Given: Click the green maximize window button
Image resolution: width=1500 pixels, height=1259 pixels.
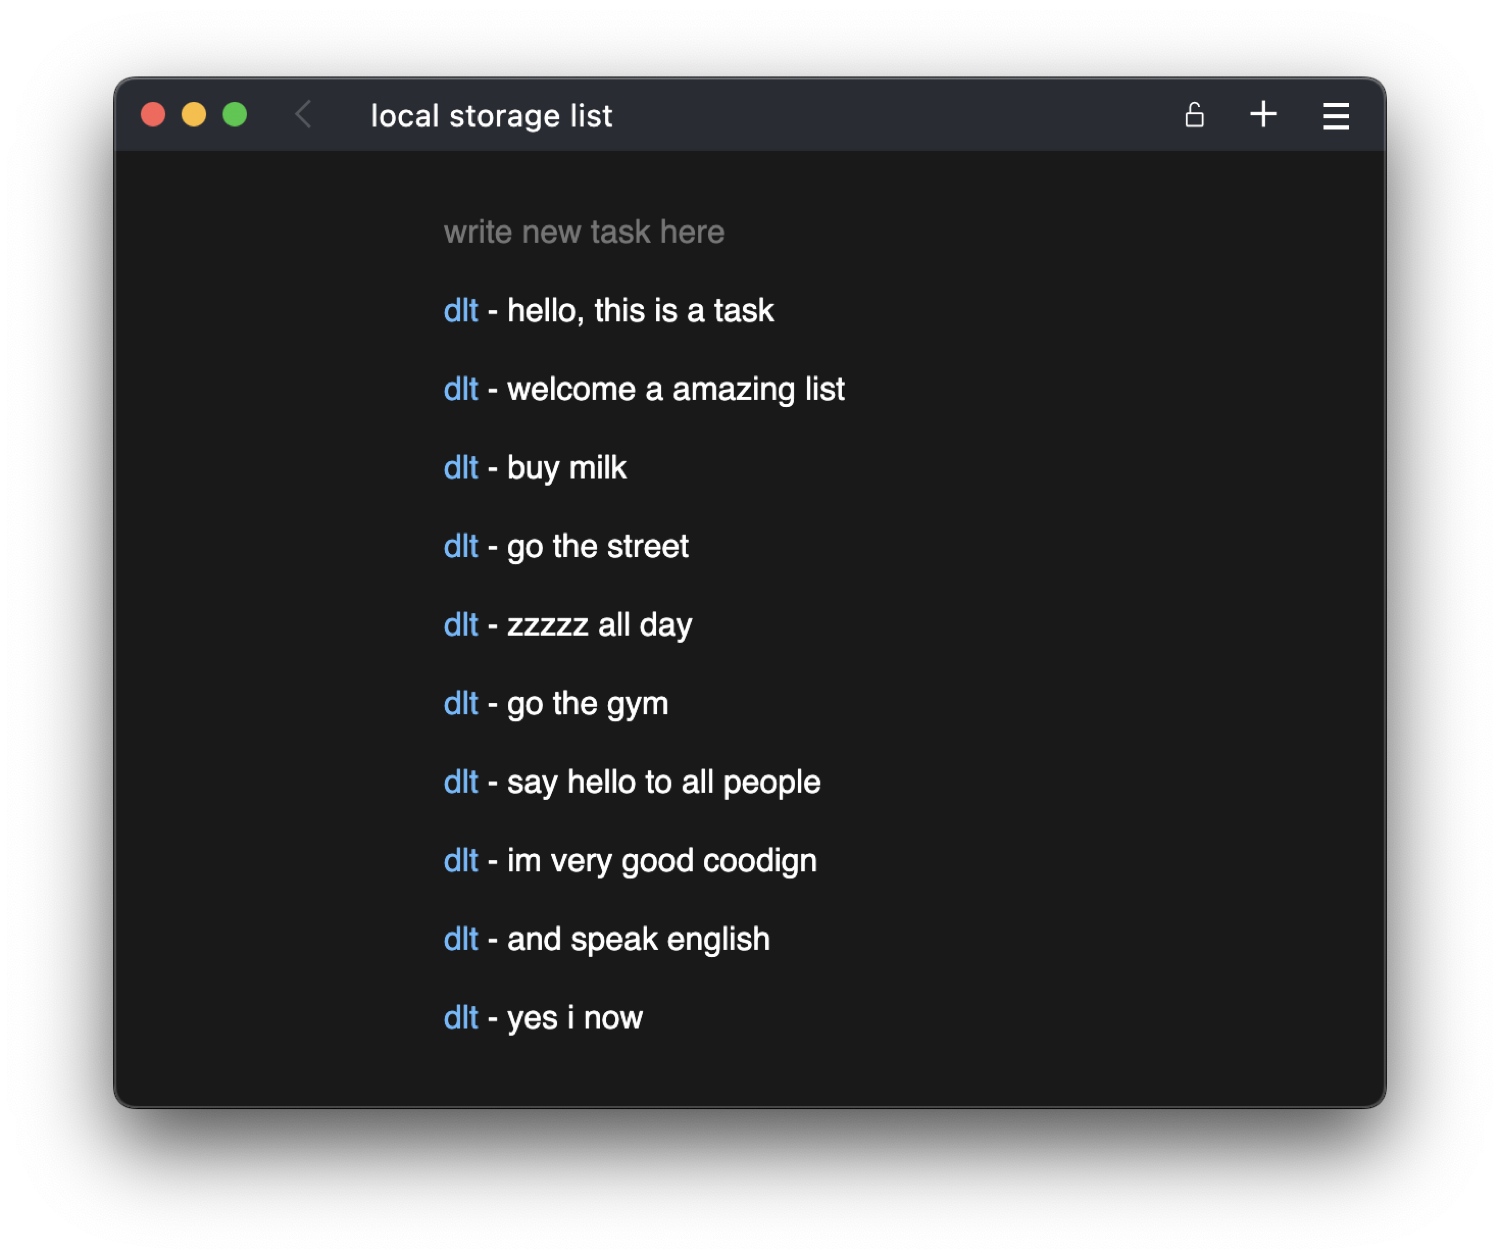Looking at the screenshot, I should [x=235, y=115].
